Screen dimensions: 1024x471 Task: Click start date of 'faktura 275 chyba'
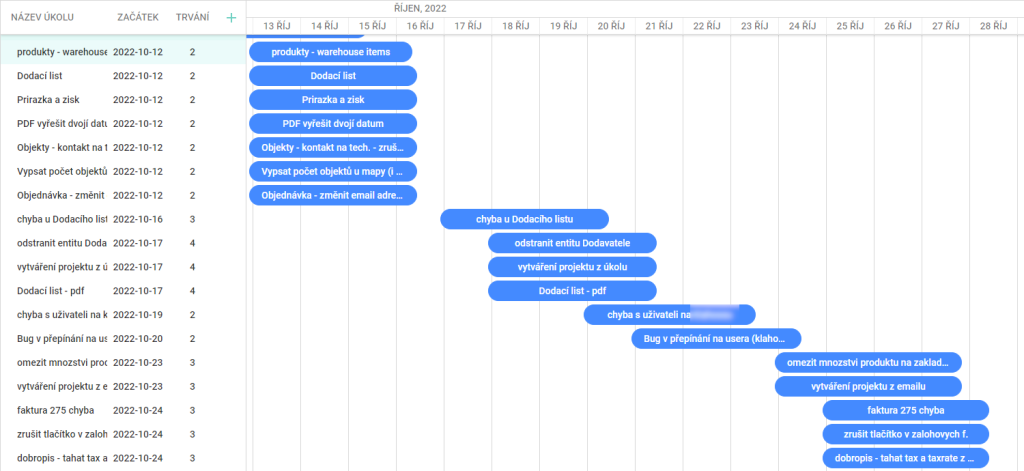137,410
